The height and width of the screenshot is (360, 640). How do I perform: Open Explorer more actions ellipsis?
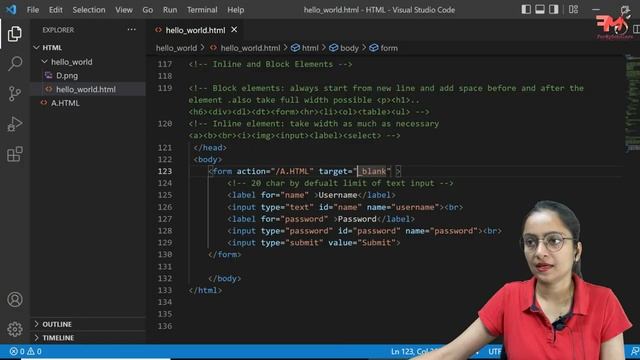click(131, 29)
